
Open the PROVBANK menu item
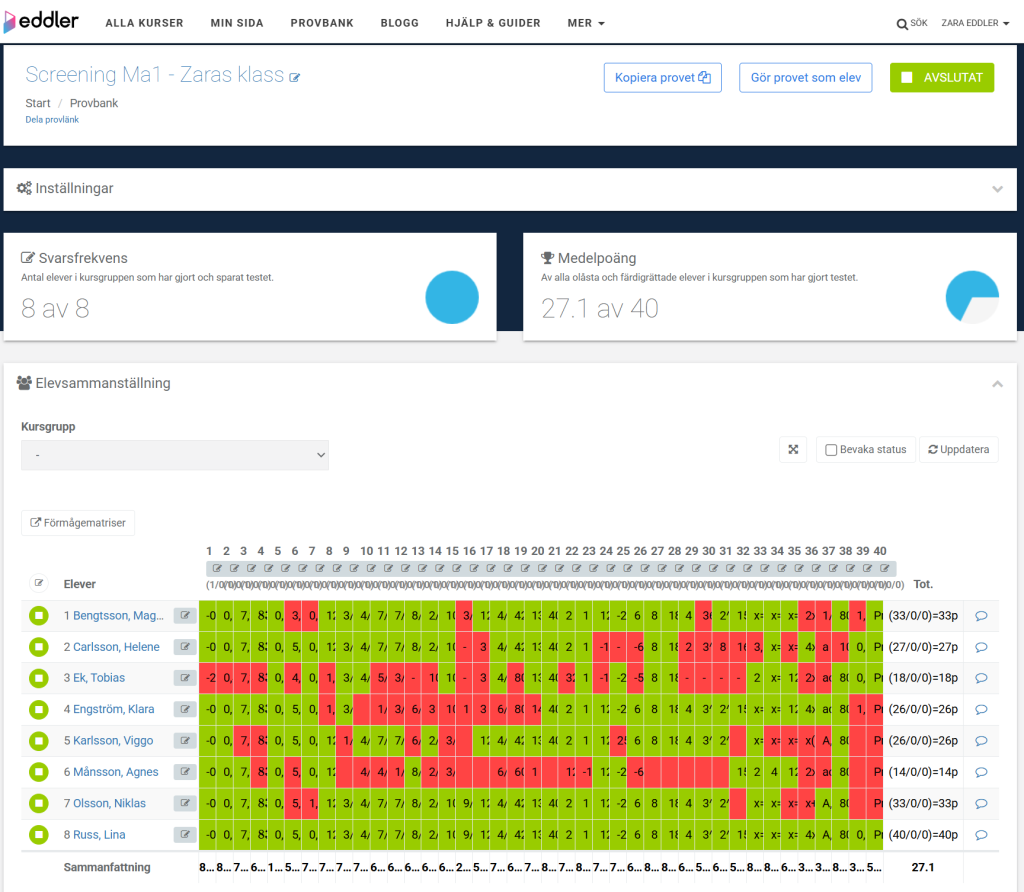coord(322,23)
